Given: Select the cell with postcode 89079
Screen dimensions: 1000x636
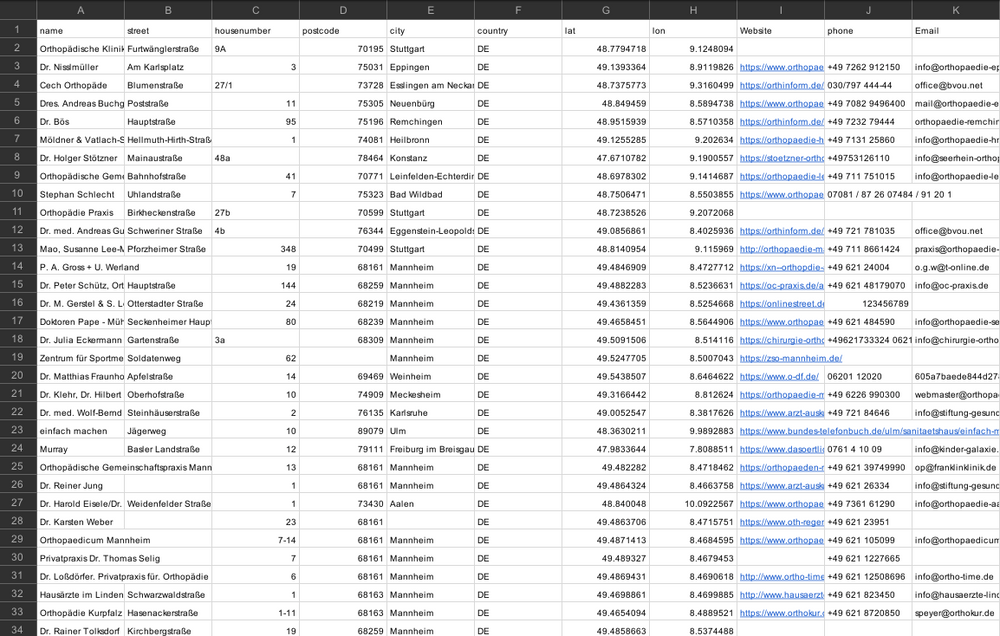Looking at the screenshot, I should (343, 431).
